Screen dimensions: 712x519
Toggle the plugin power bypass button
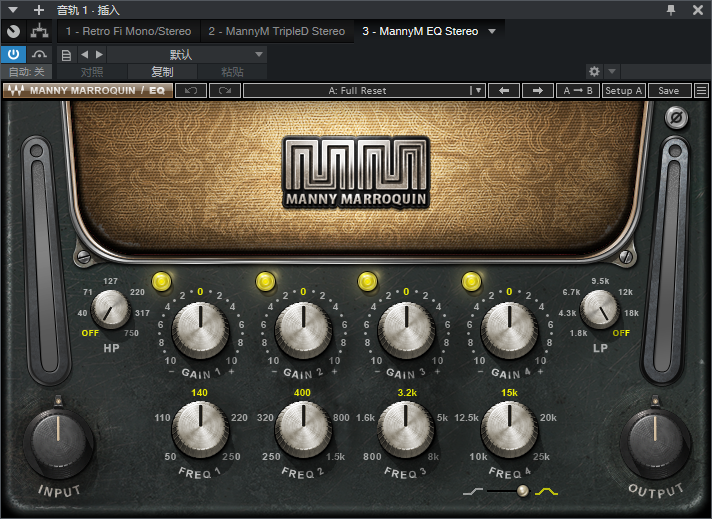pos(13,54)
